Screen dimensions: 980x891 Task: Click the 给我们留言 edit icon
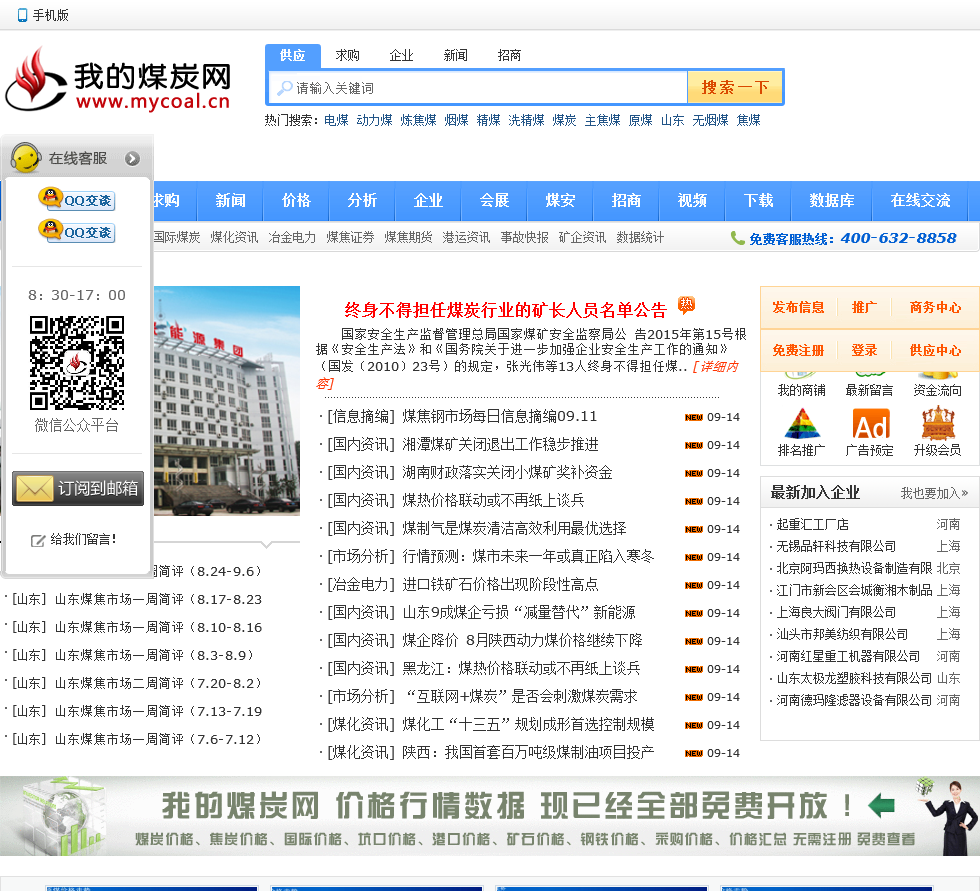pos(38,540)
